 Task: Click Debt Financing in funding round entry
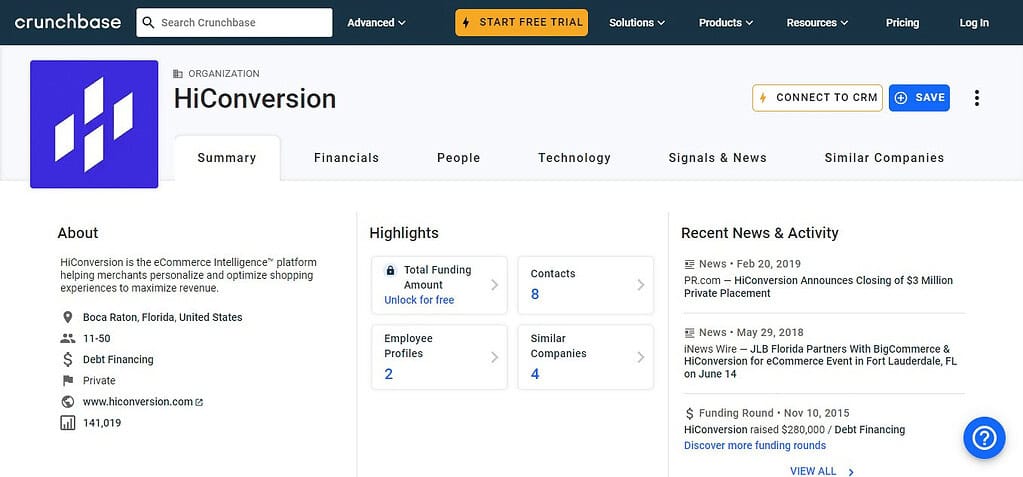(x=870, y=430)
